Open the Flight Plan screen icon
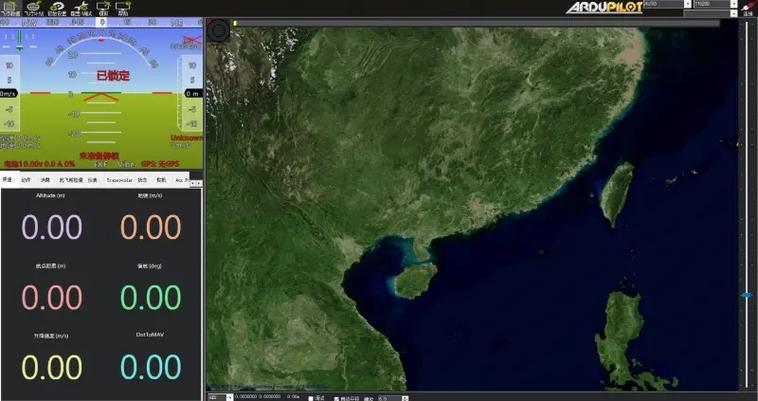758x401 pixels. tap(35, 8)
